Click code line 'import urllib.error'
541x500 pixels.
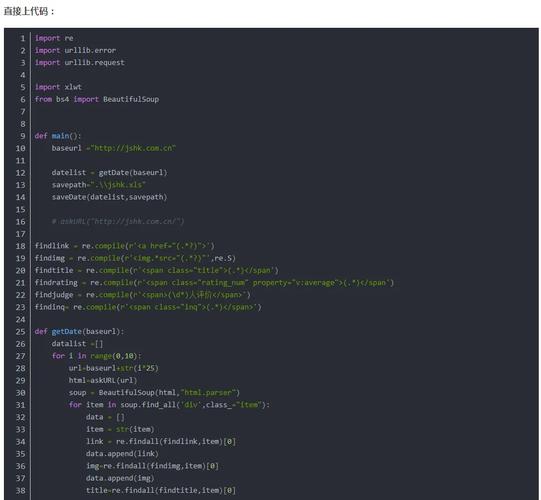[x=75, y=50]
